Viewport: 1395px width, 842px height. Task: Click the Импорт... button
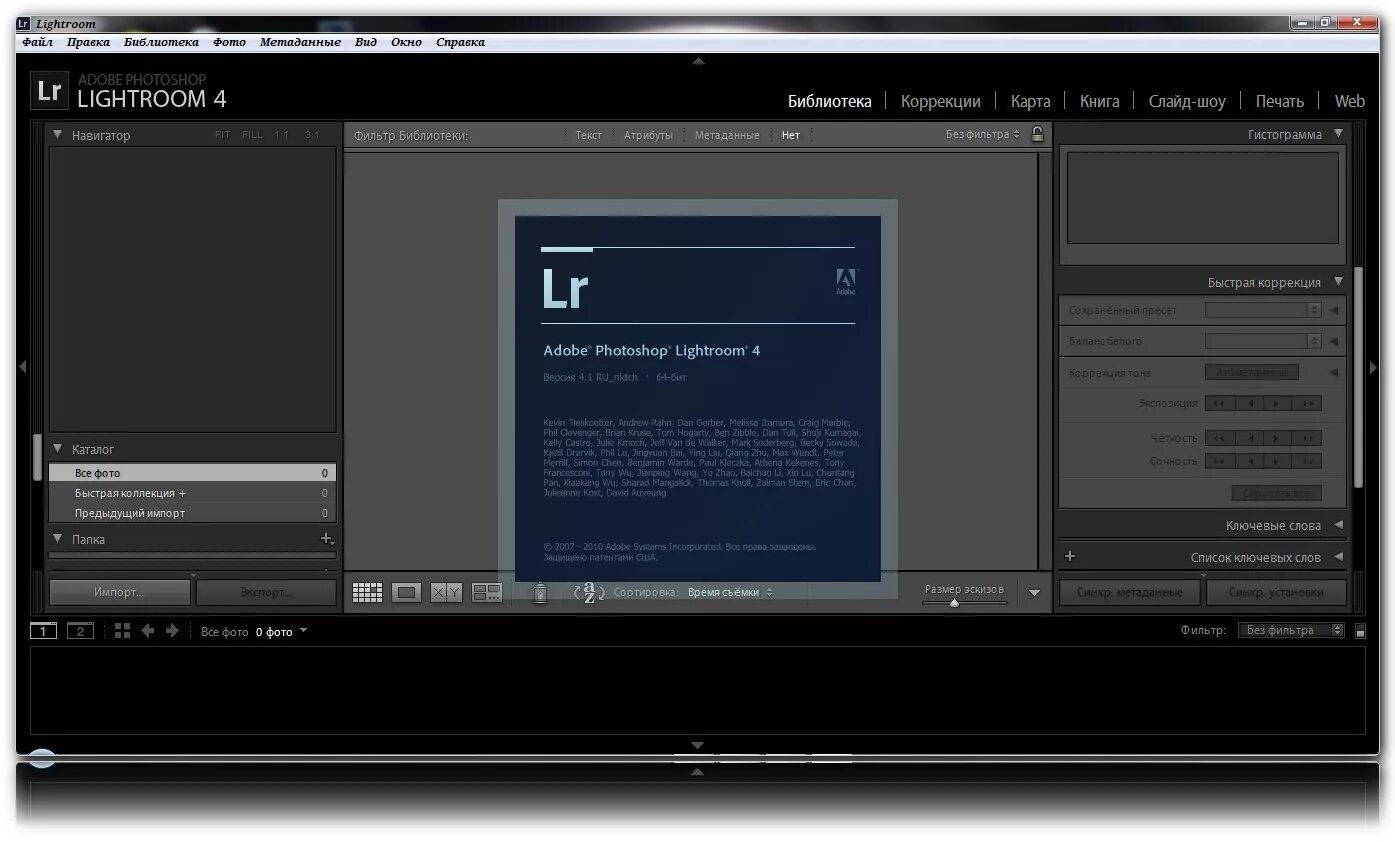pos(119,592)
